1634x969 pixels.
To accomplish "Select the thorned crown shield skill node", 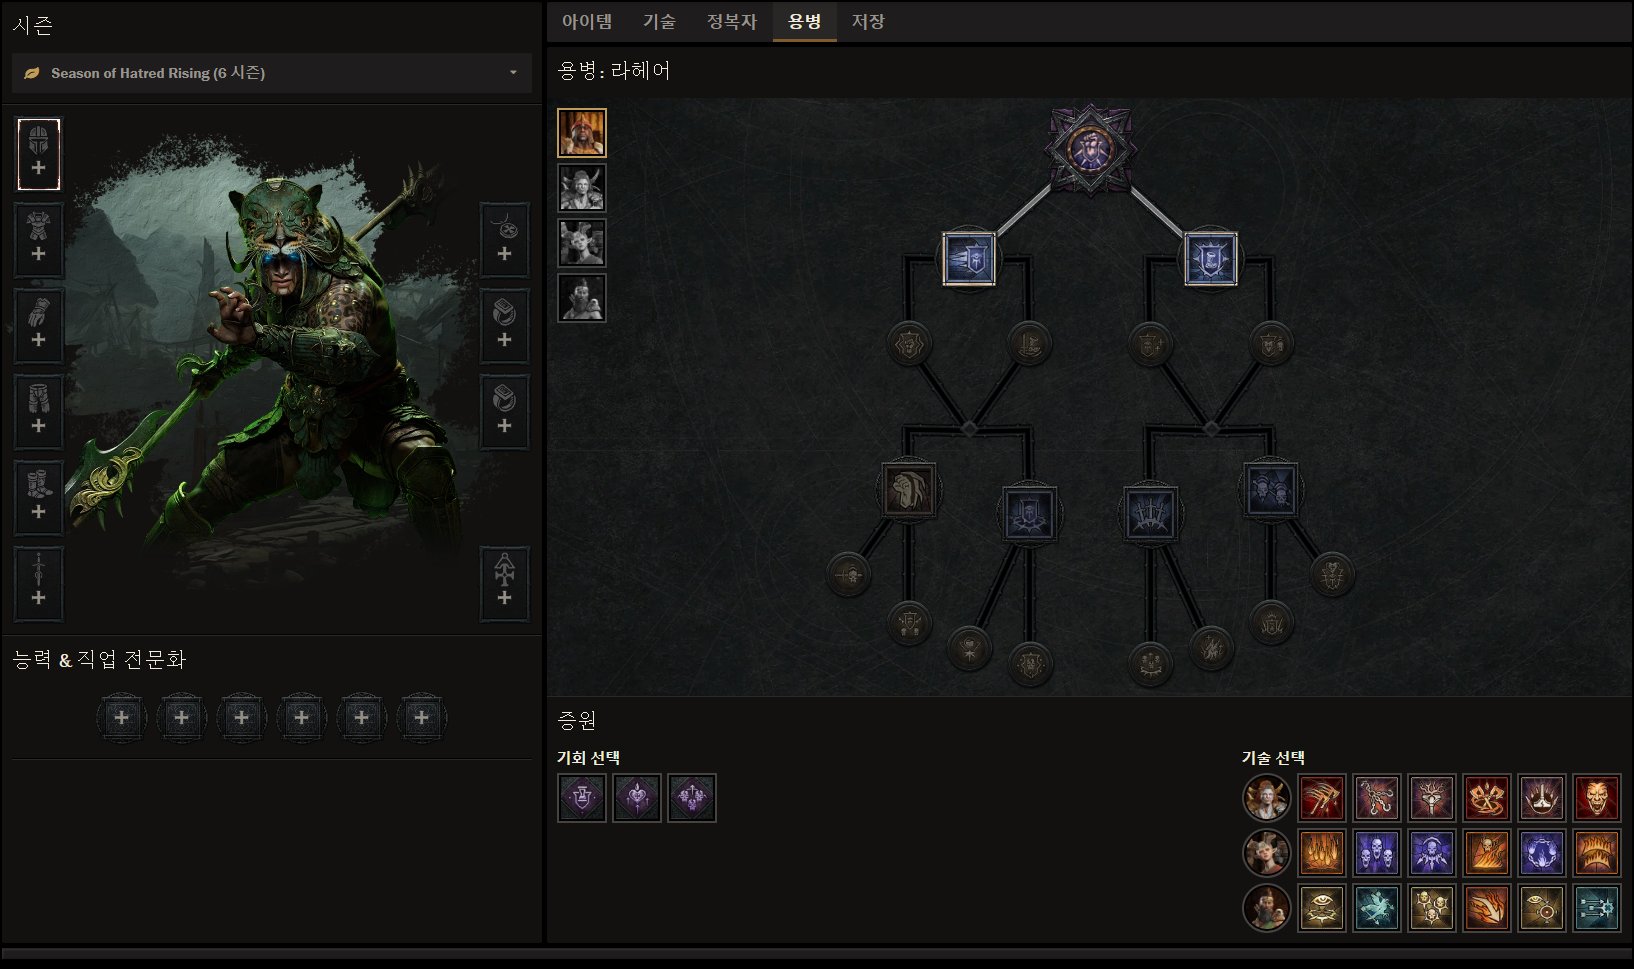I will (1030, 514).
